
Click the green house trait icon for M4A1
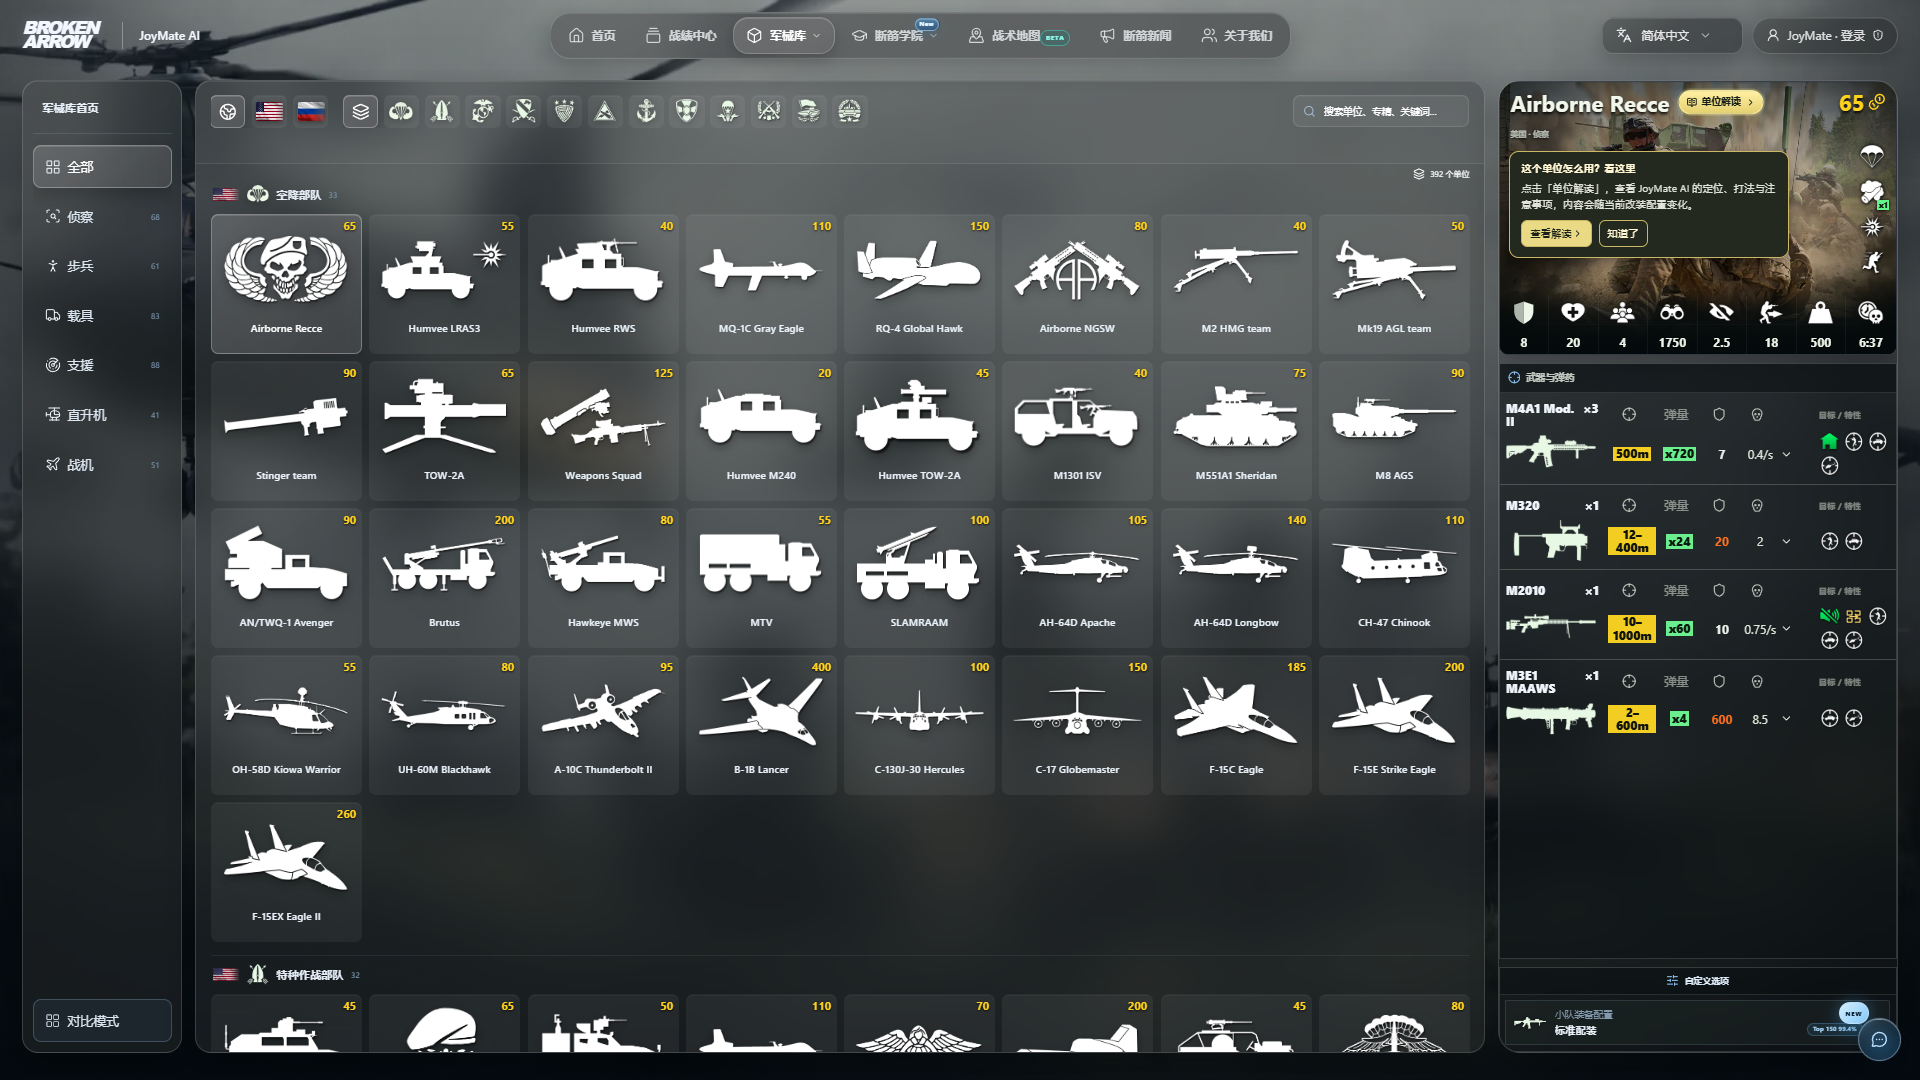tap(1829, 441)
